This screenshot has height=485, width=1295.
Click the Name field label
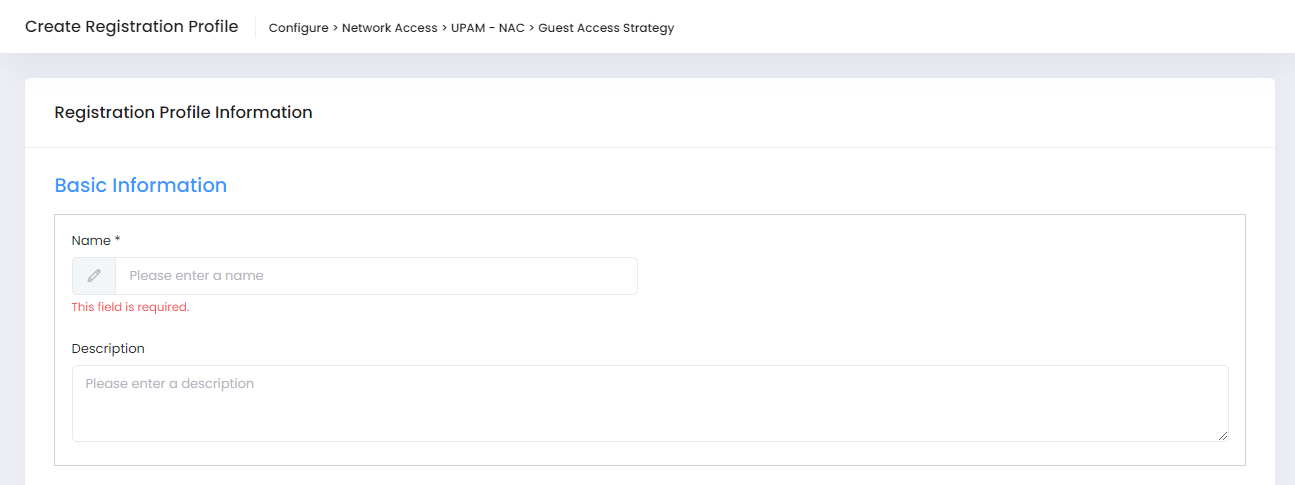[90, 241]
